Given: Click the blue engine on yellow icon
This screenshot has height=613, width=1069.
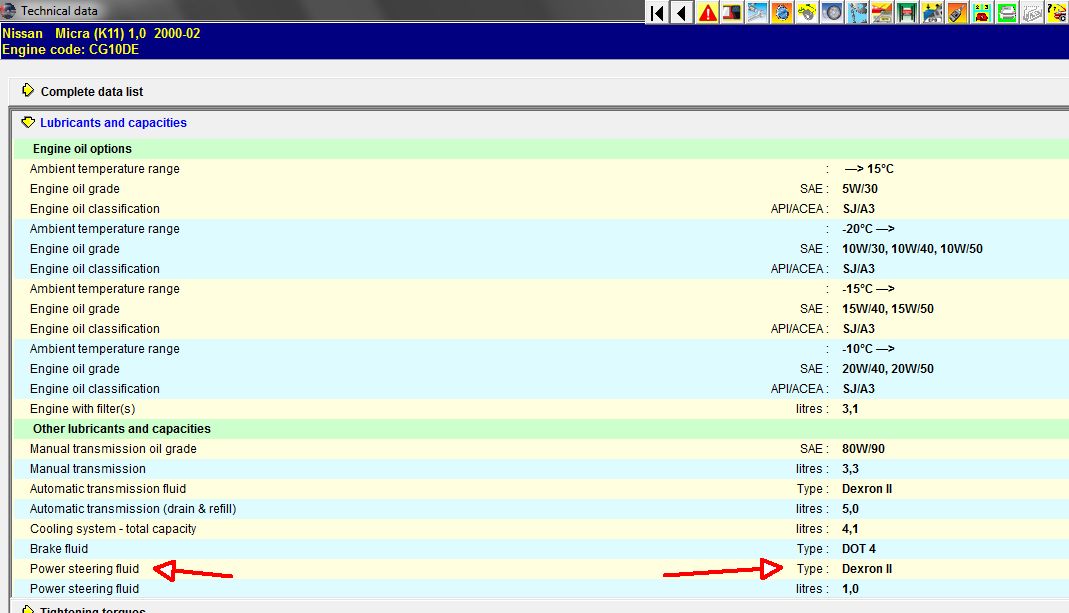Looking at the screenshot, I should [932, 12].
